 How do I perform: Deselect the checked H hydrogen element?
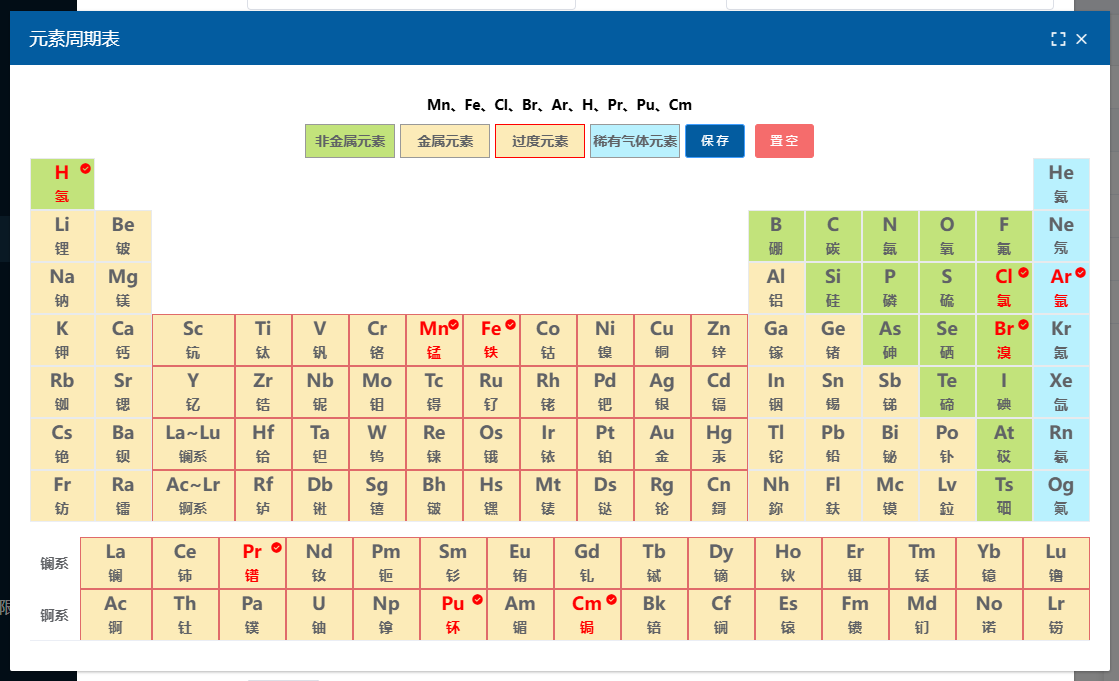[x=62, y=184]
